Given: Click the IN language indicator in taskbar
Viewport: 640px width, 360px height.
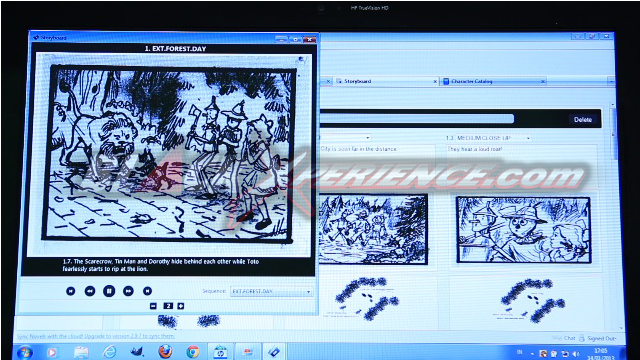Looking at the screenshot, I should point(520,352).
